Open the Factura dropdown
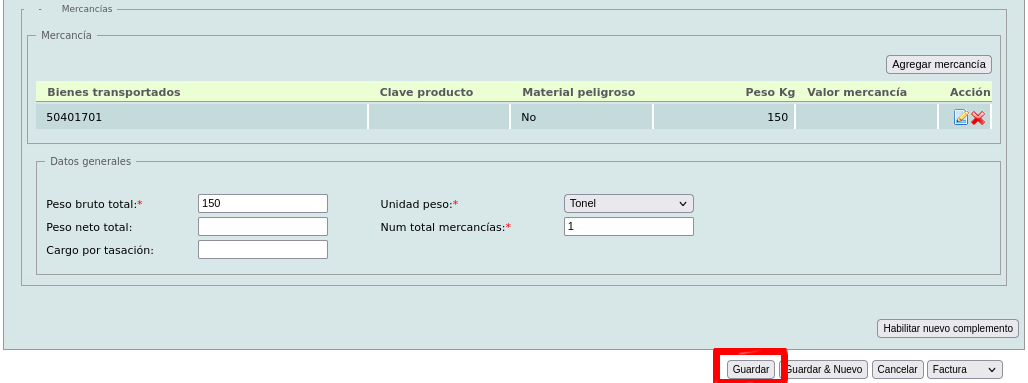Screen dimensions: 1028x383 coord(965,369)
